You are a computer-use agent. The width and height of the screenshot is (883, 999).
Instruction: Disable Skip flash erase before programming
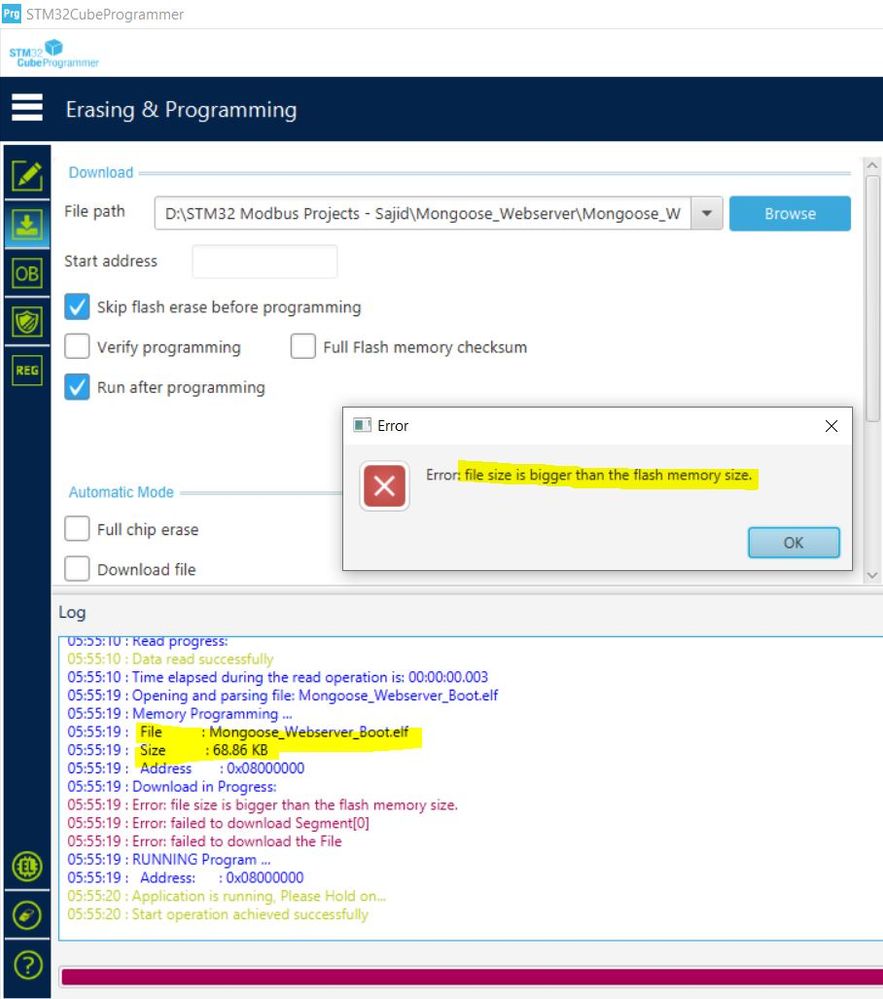(77, 307)
